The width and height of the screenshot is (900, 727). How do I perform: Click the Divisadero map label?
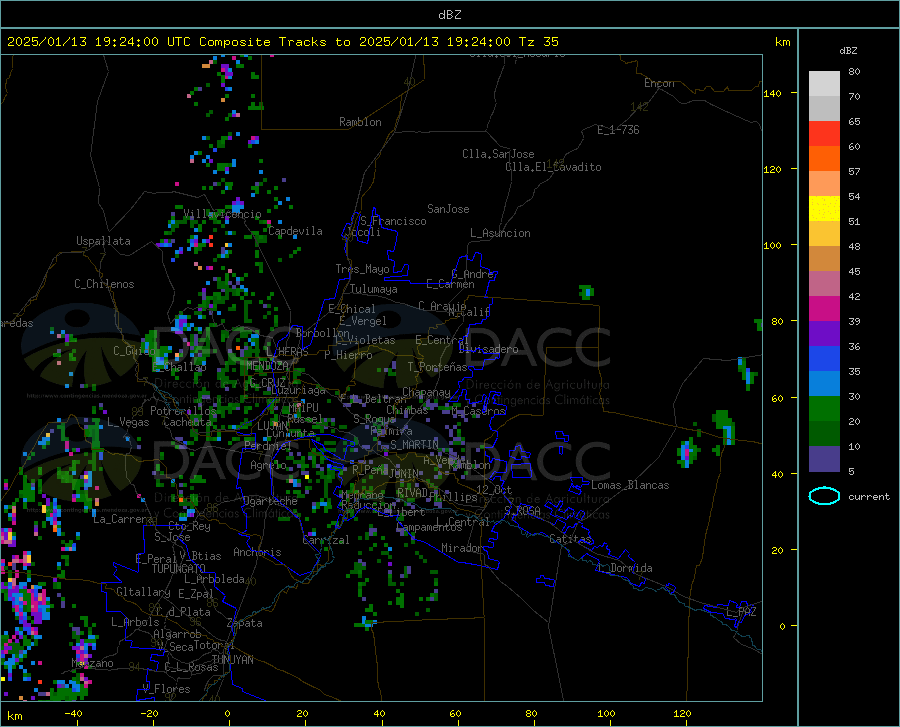click(x=488, y=349)
